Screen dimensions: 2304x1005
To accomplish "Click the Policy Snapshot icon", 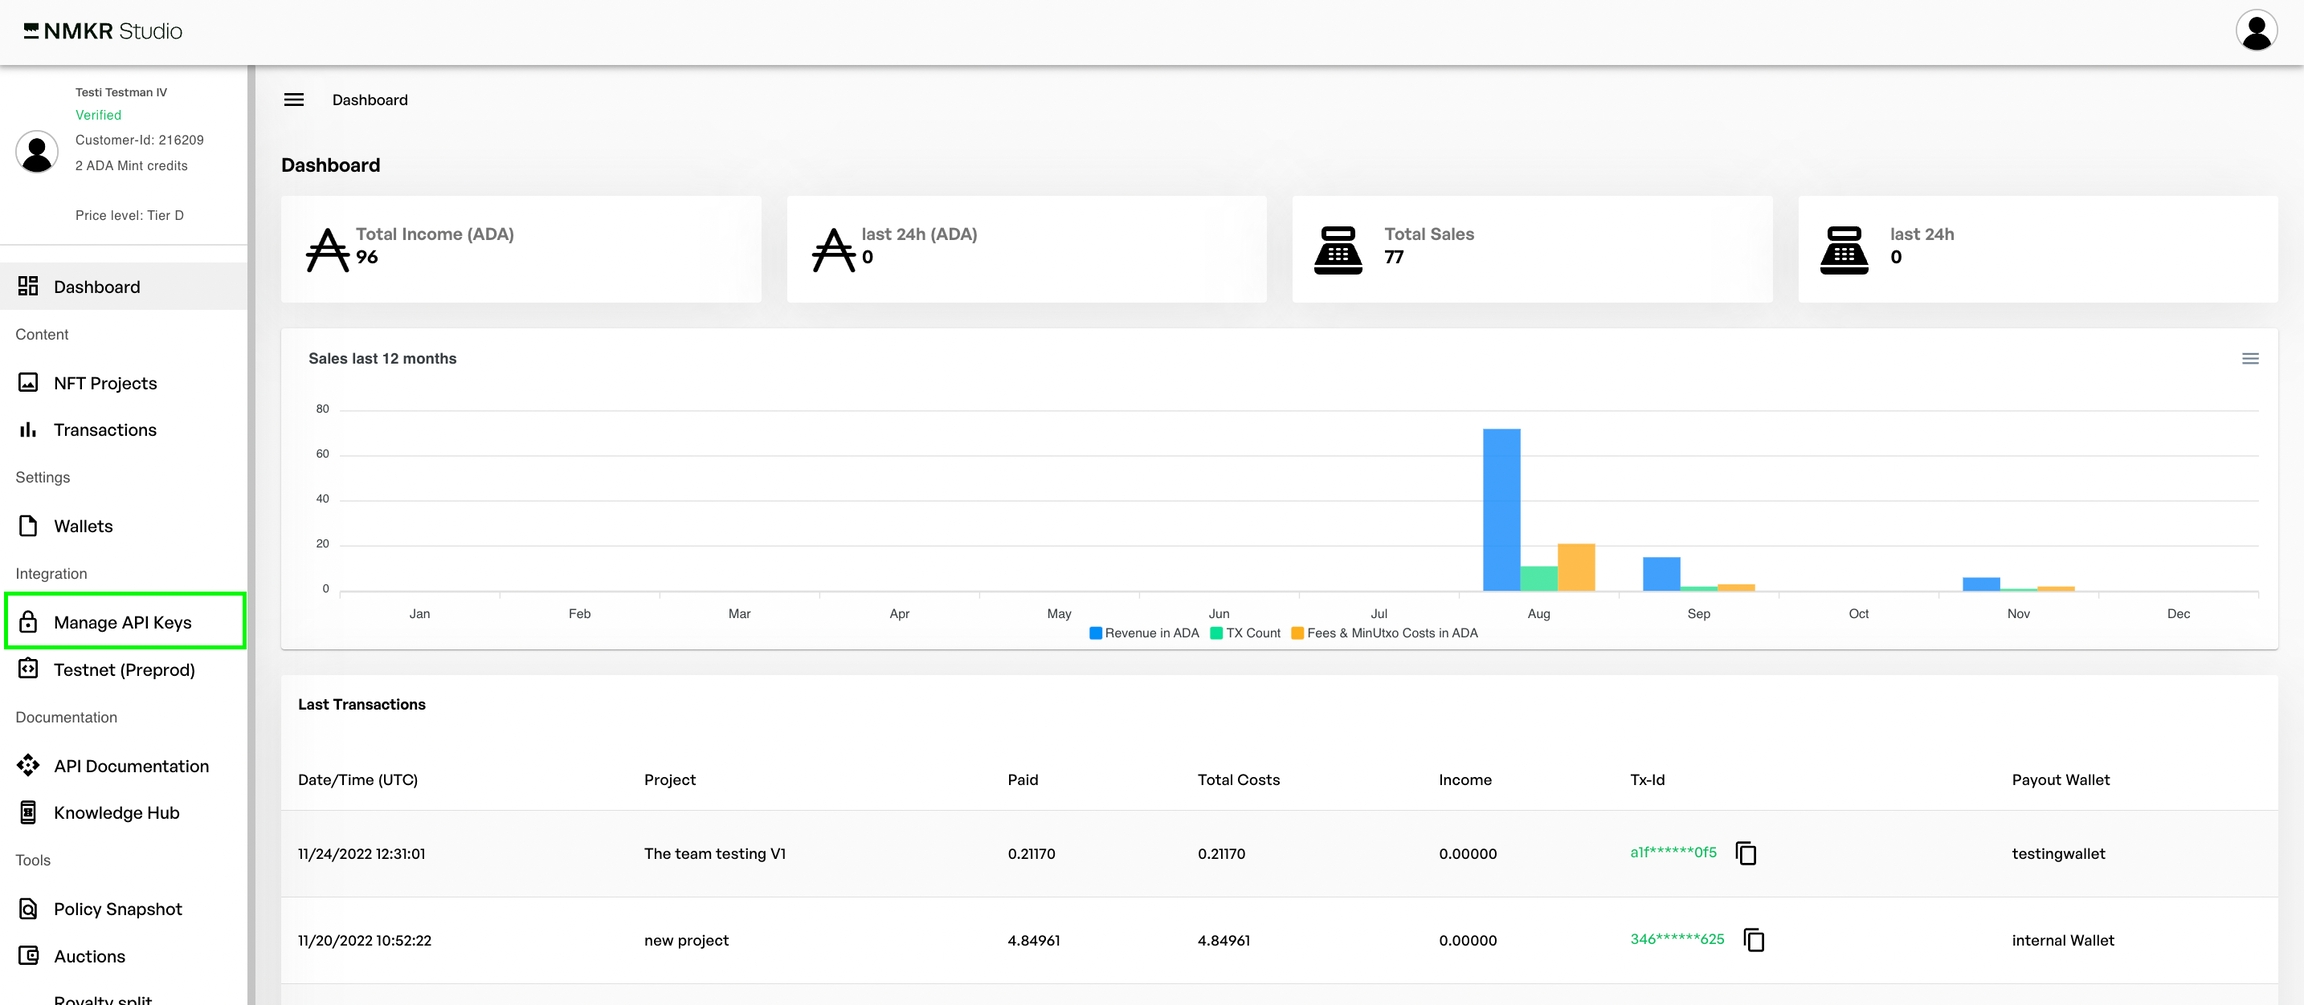I will tap(28, 909).
